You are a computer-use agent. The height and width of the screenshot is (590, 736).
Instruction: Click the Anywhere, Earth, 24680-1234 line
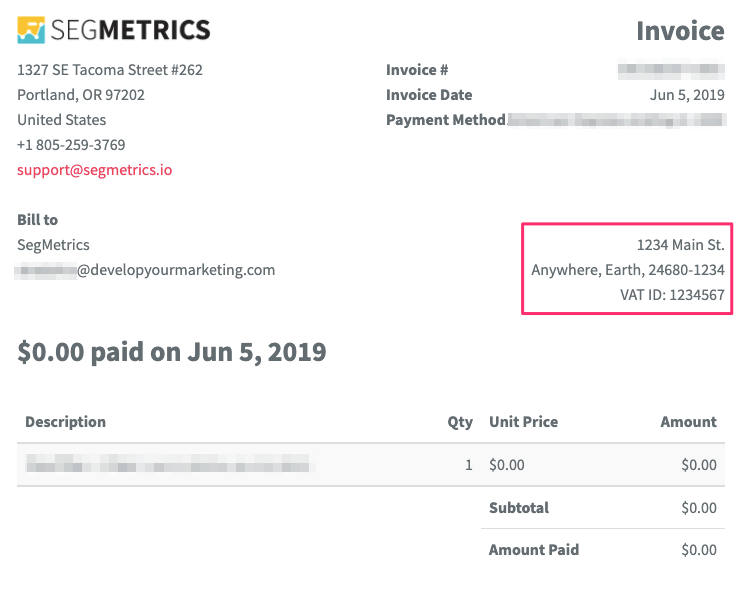pos(628,270)
